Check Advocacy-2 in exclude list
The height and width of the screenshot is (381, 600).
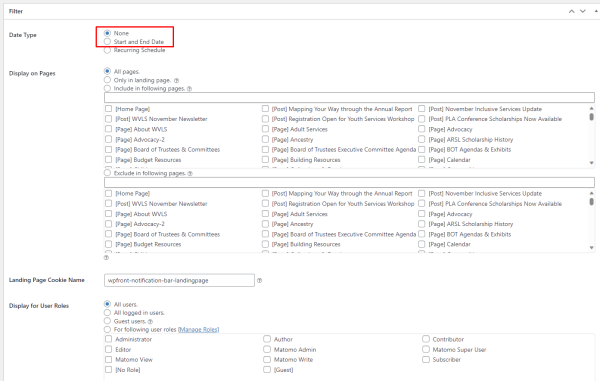point(109,224)
